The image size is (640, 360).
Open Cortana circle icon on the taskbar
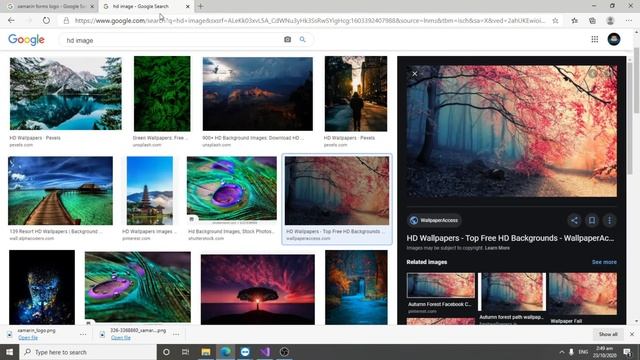coord(166,352)
